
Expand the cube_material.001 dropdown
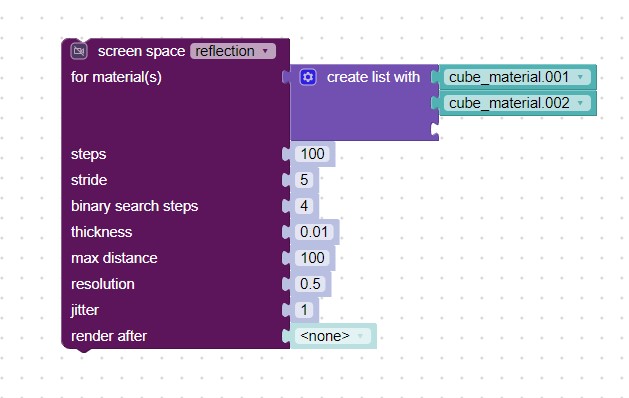[517, 77]
